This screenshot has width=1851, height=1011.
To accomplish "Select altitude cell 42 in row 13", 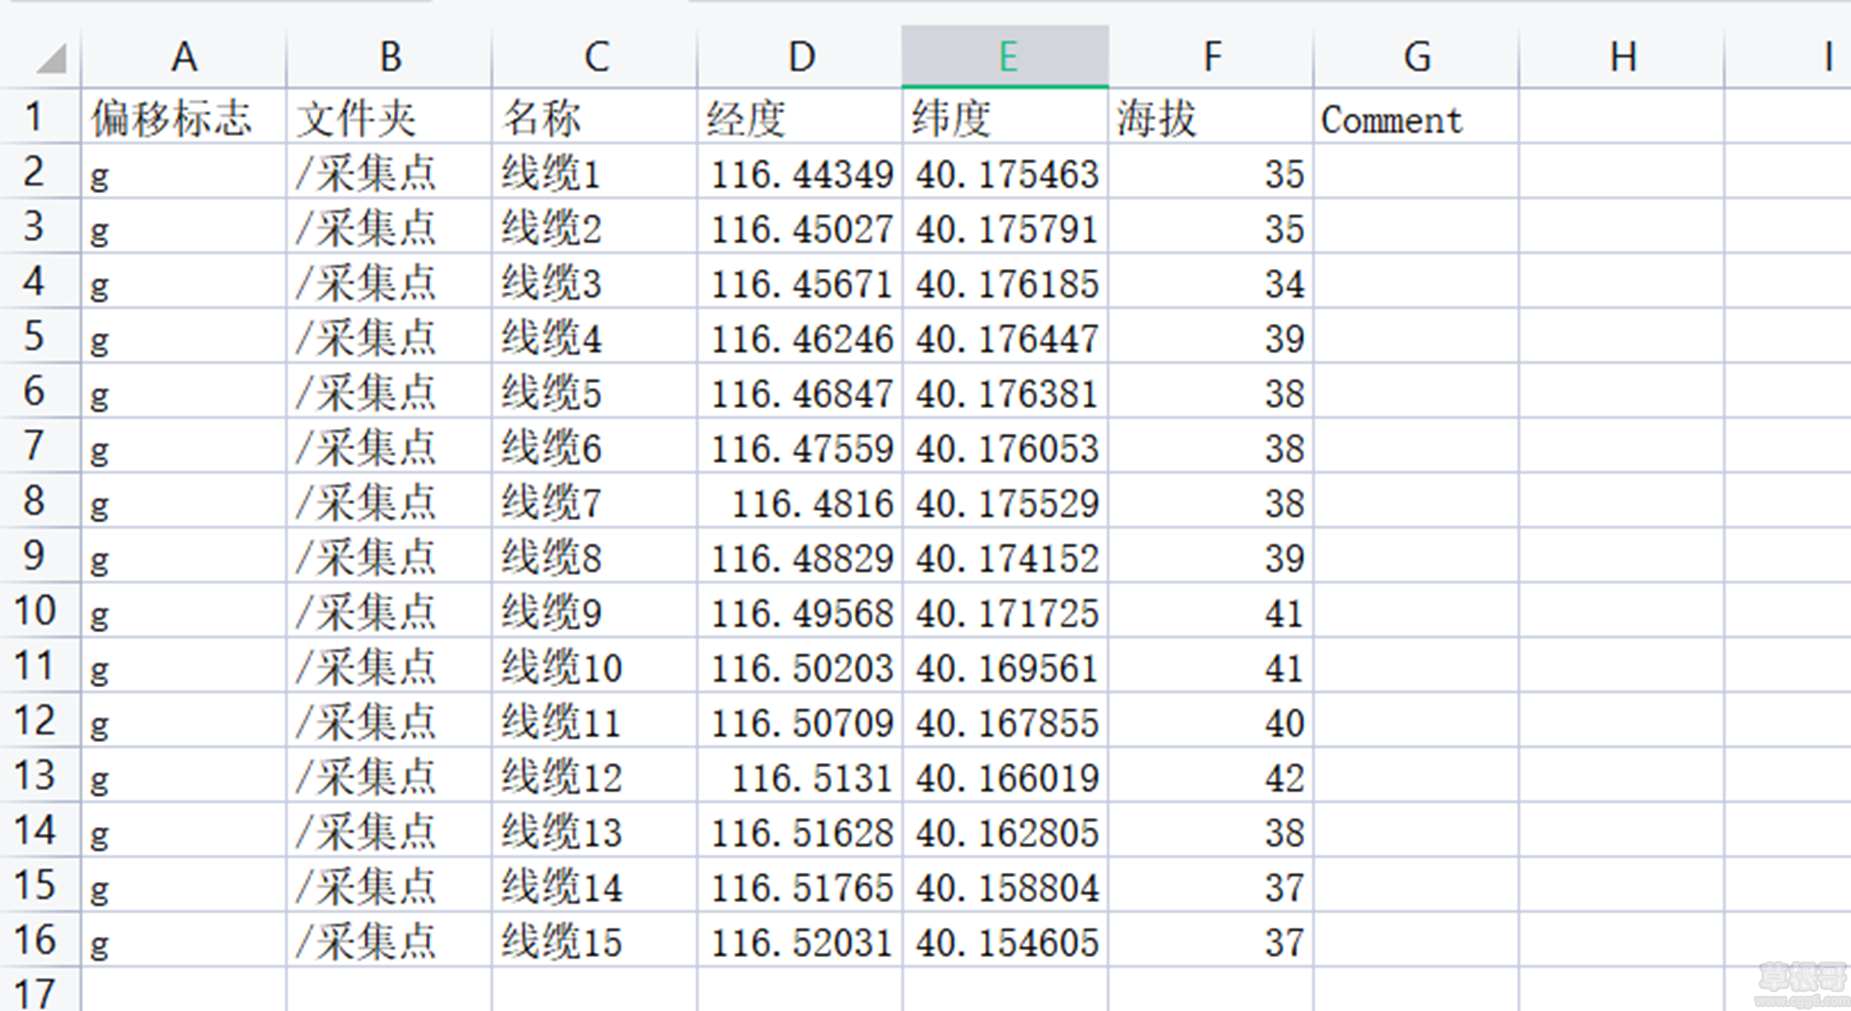I will pyautogui.click(x=1211, y=775).
